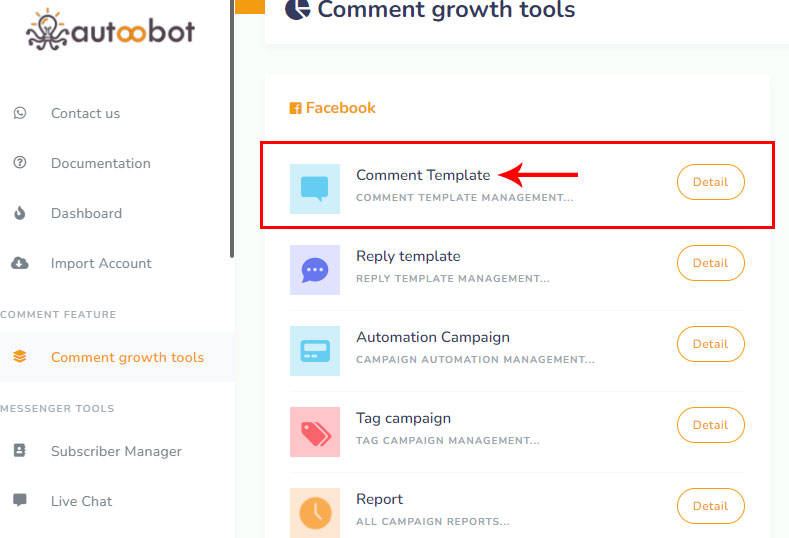Click the red Tag campaign icon
789x538 pixels.
coord(315,431)
